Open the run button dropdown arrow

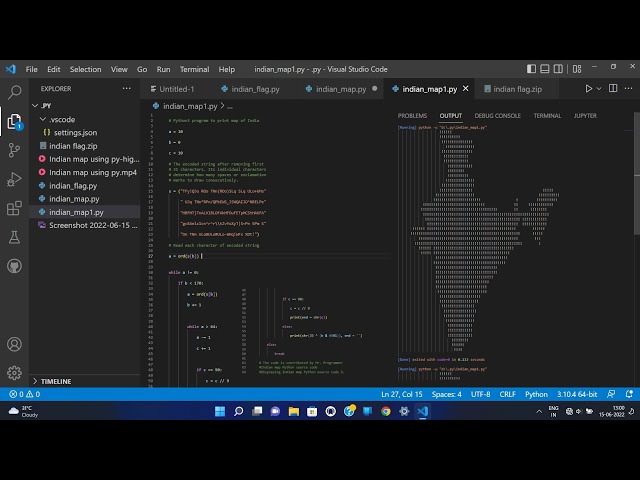[x=599, y=89]
